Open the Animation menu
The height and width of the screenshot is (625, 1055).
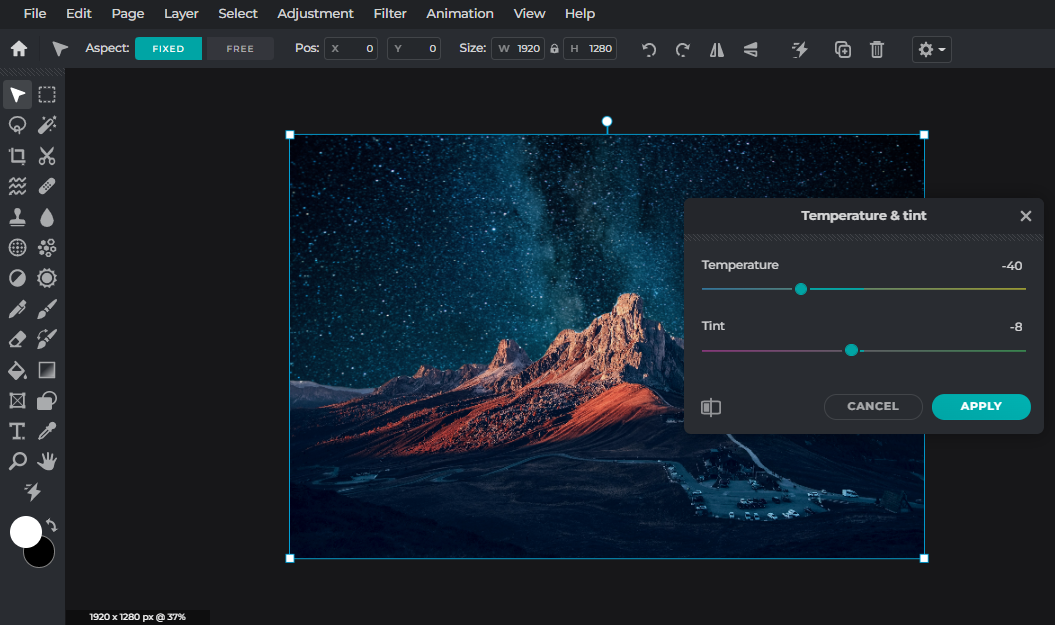(x=459, y=13)
